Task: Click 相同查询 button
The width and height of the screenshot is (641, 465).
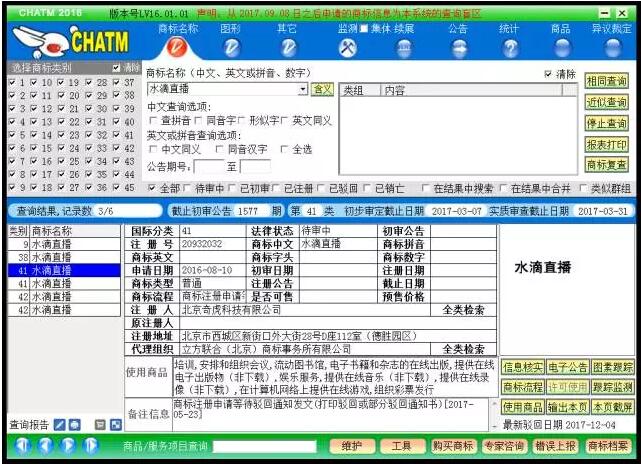Action: point(606,81)
